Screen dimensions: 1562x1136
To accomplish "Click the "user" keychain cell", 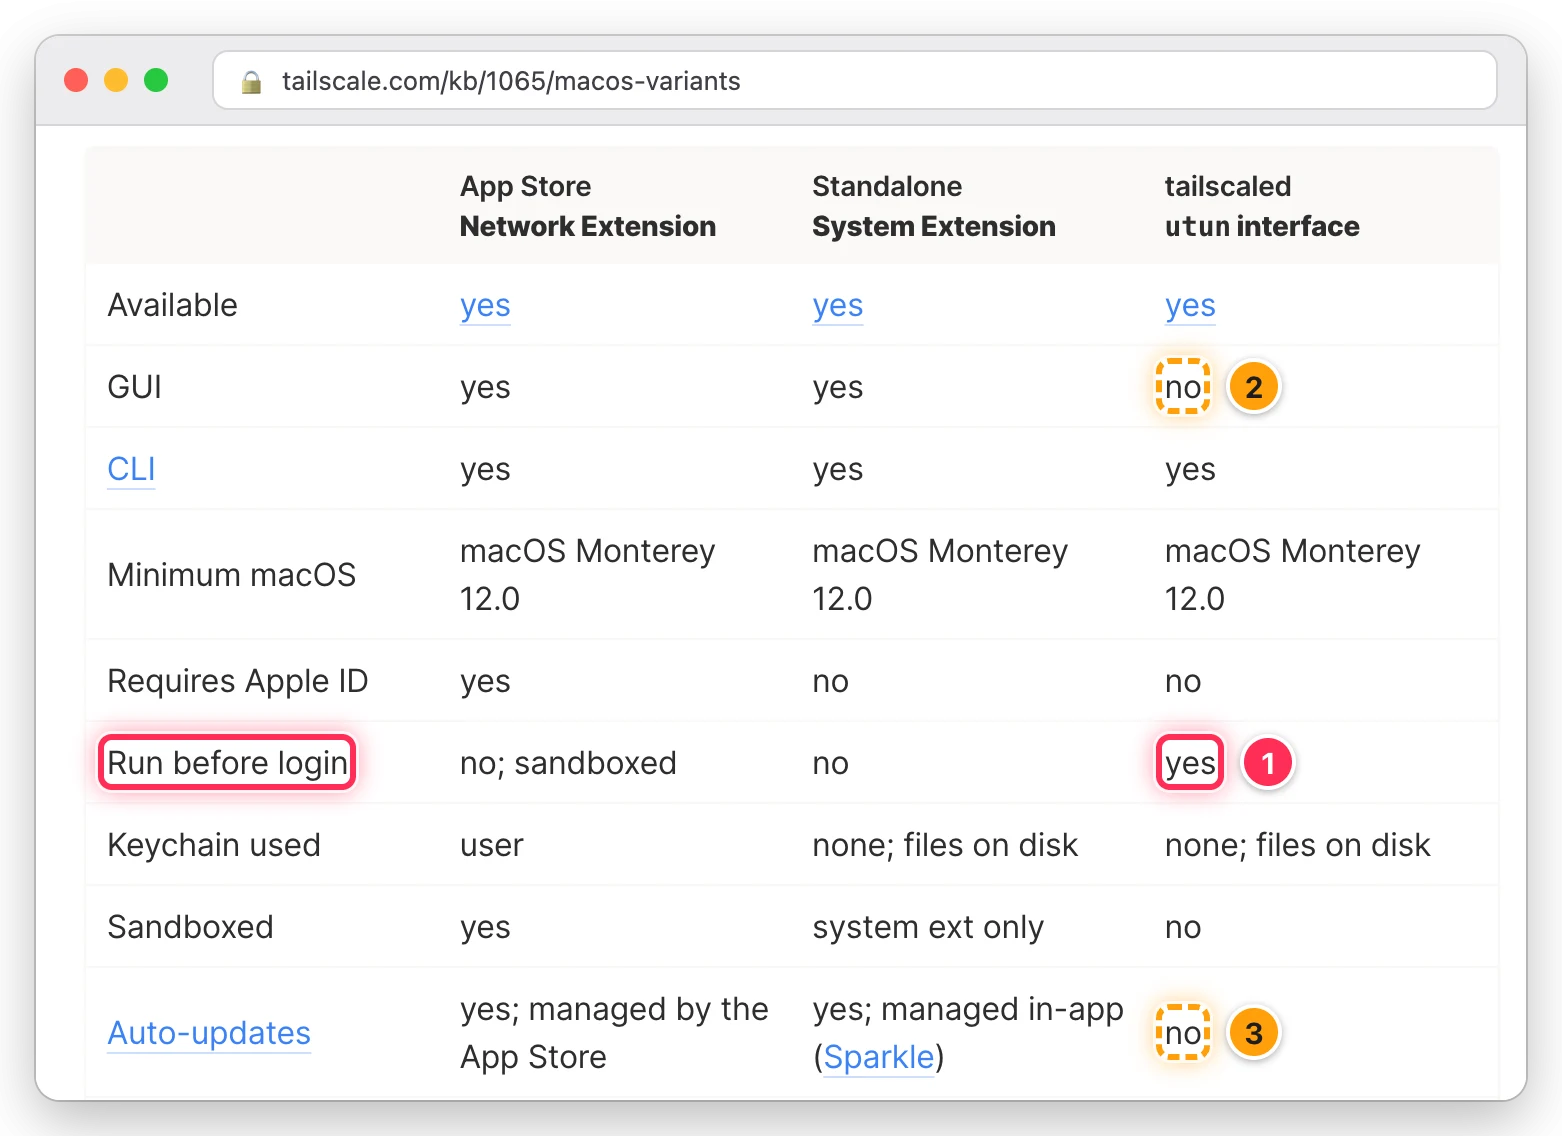I will point(491,845).
